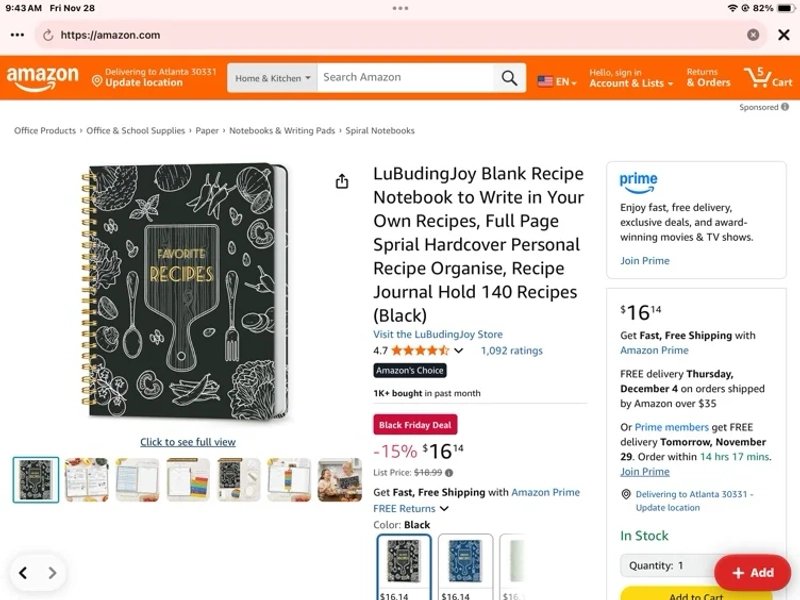Click the Amazon logo
This screenshot has width=800, height=600.
(42, 79)
